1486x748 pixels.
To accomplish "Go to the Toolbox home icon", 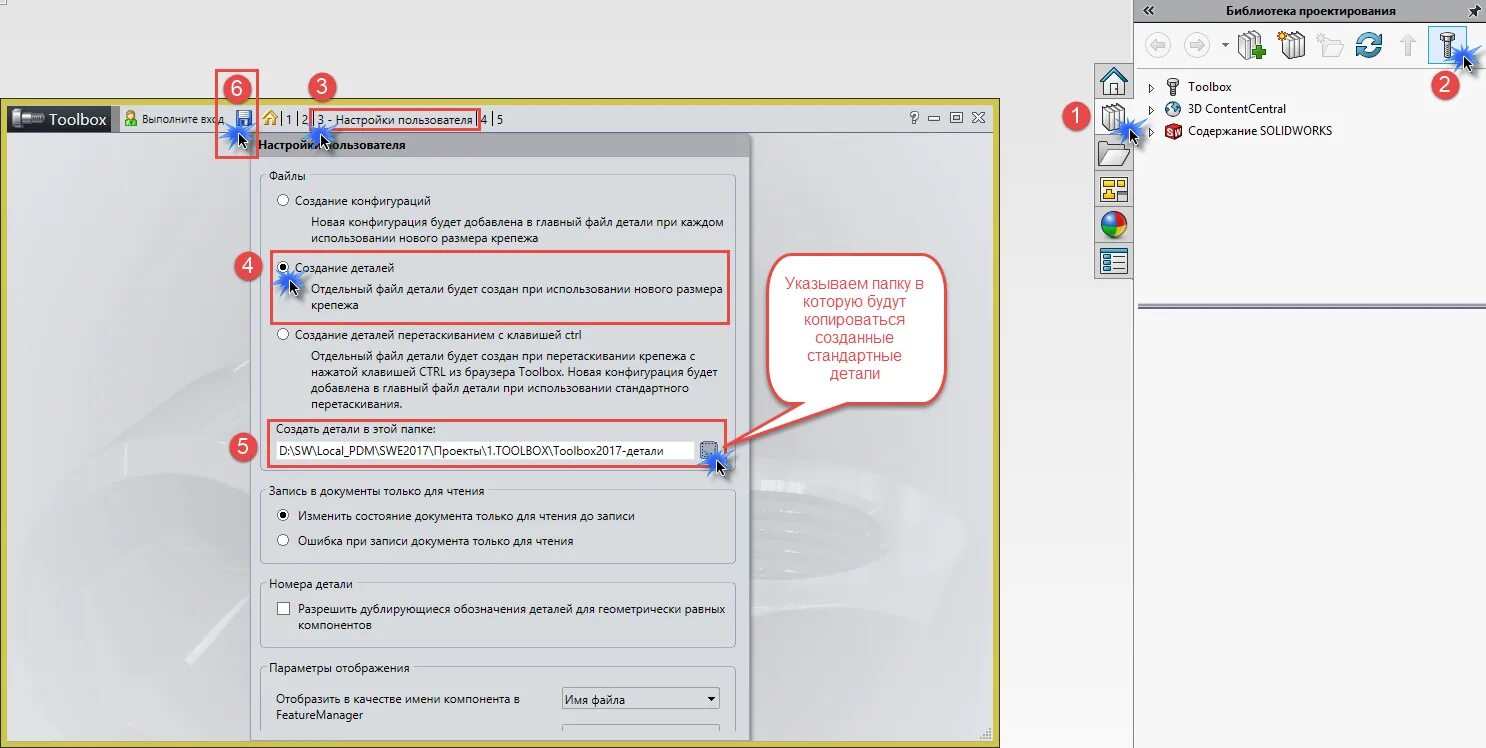I will click(270, 118).
